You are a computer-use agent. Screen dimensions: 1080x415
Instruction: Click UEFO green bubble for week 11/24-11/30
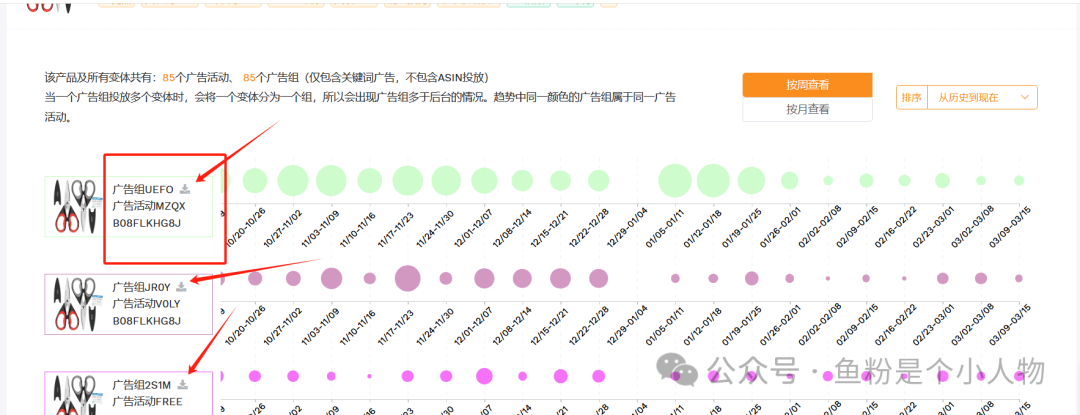[x=446, y=180]
